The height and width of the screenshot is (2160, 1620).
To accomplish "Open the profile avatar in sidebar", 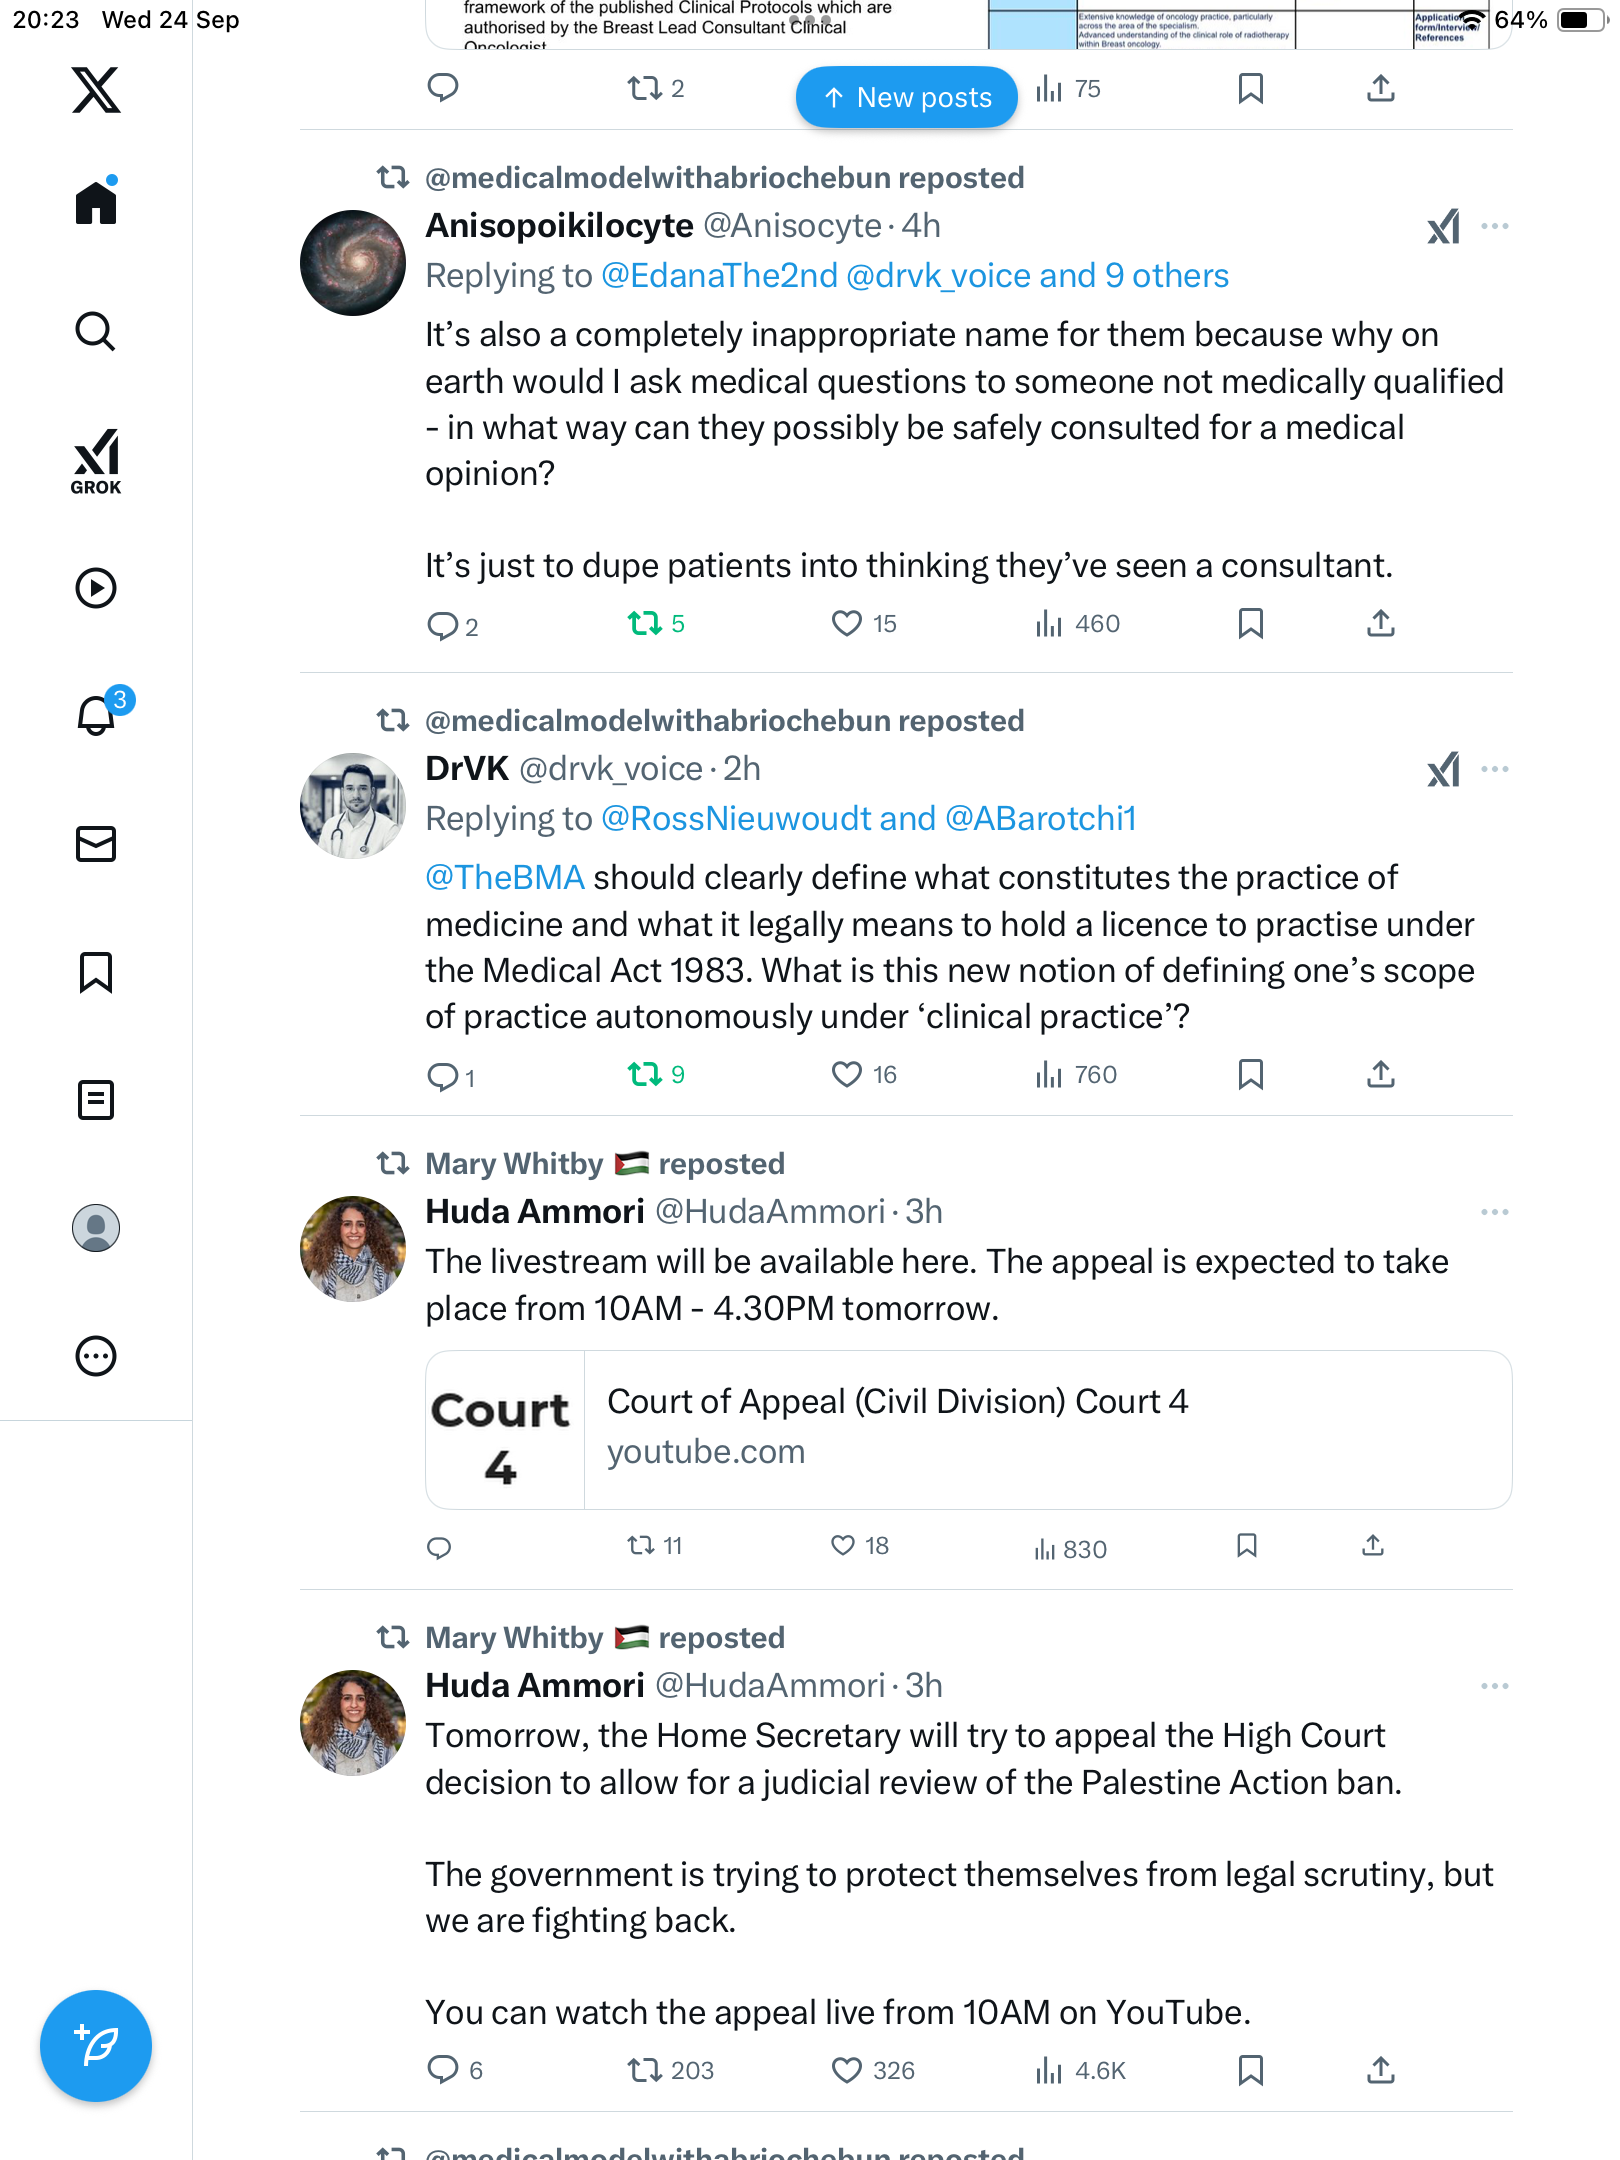I will point(96,1228).
